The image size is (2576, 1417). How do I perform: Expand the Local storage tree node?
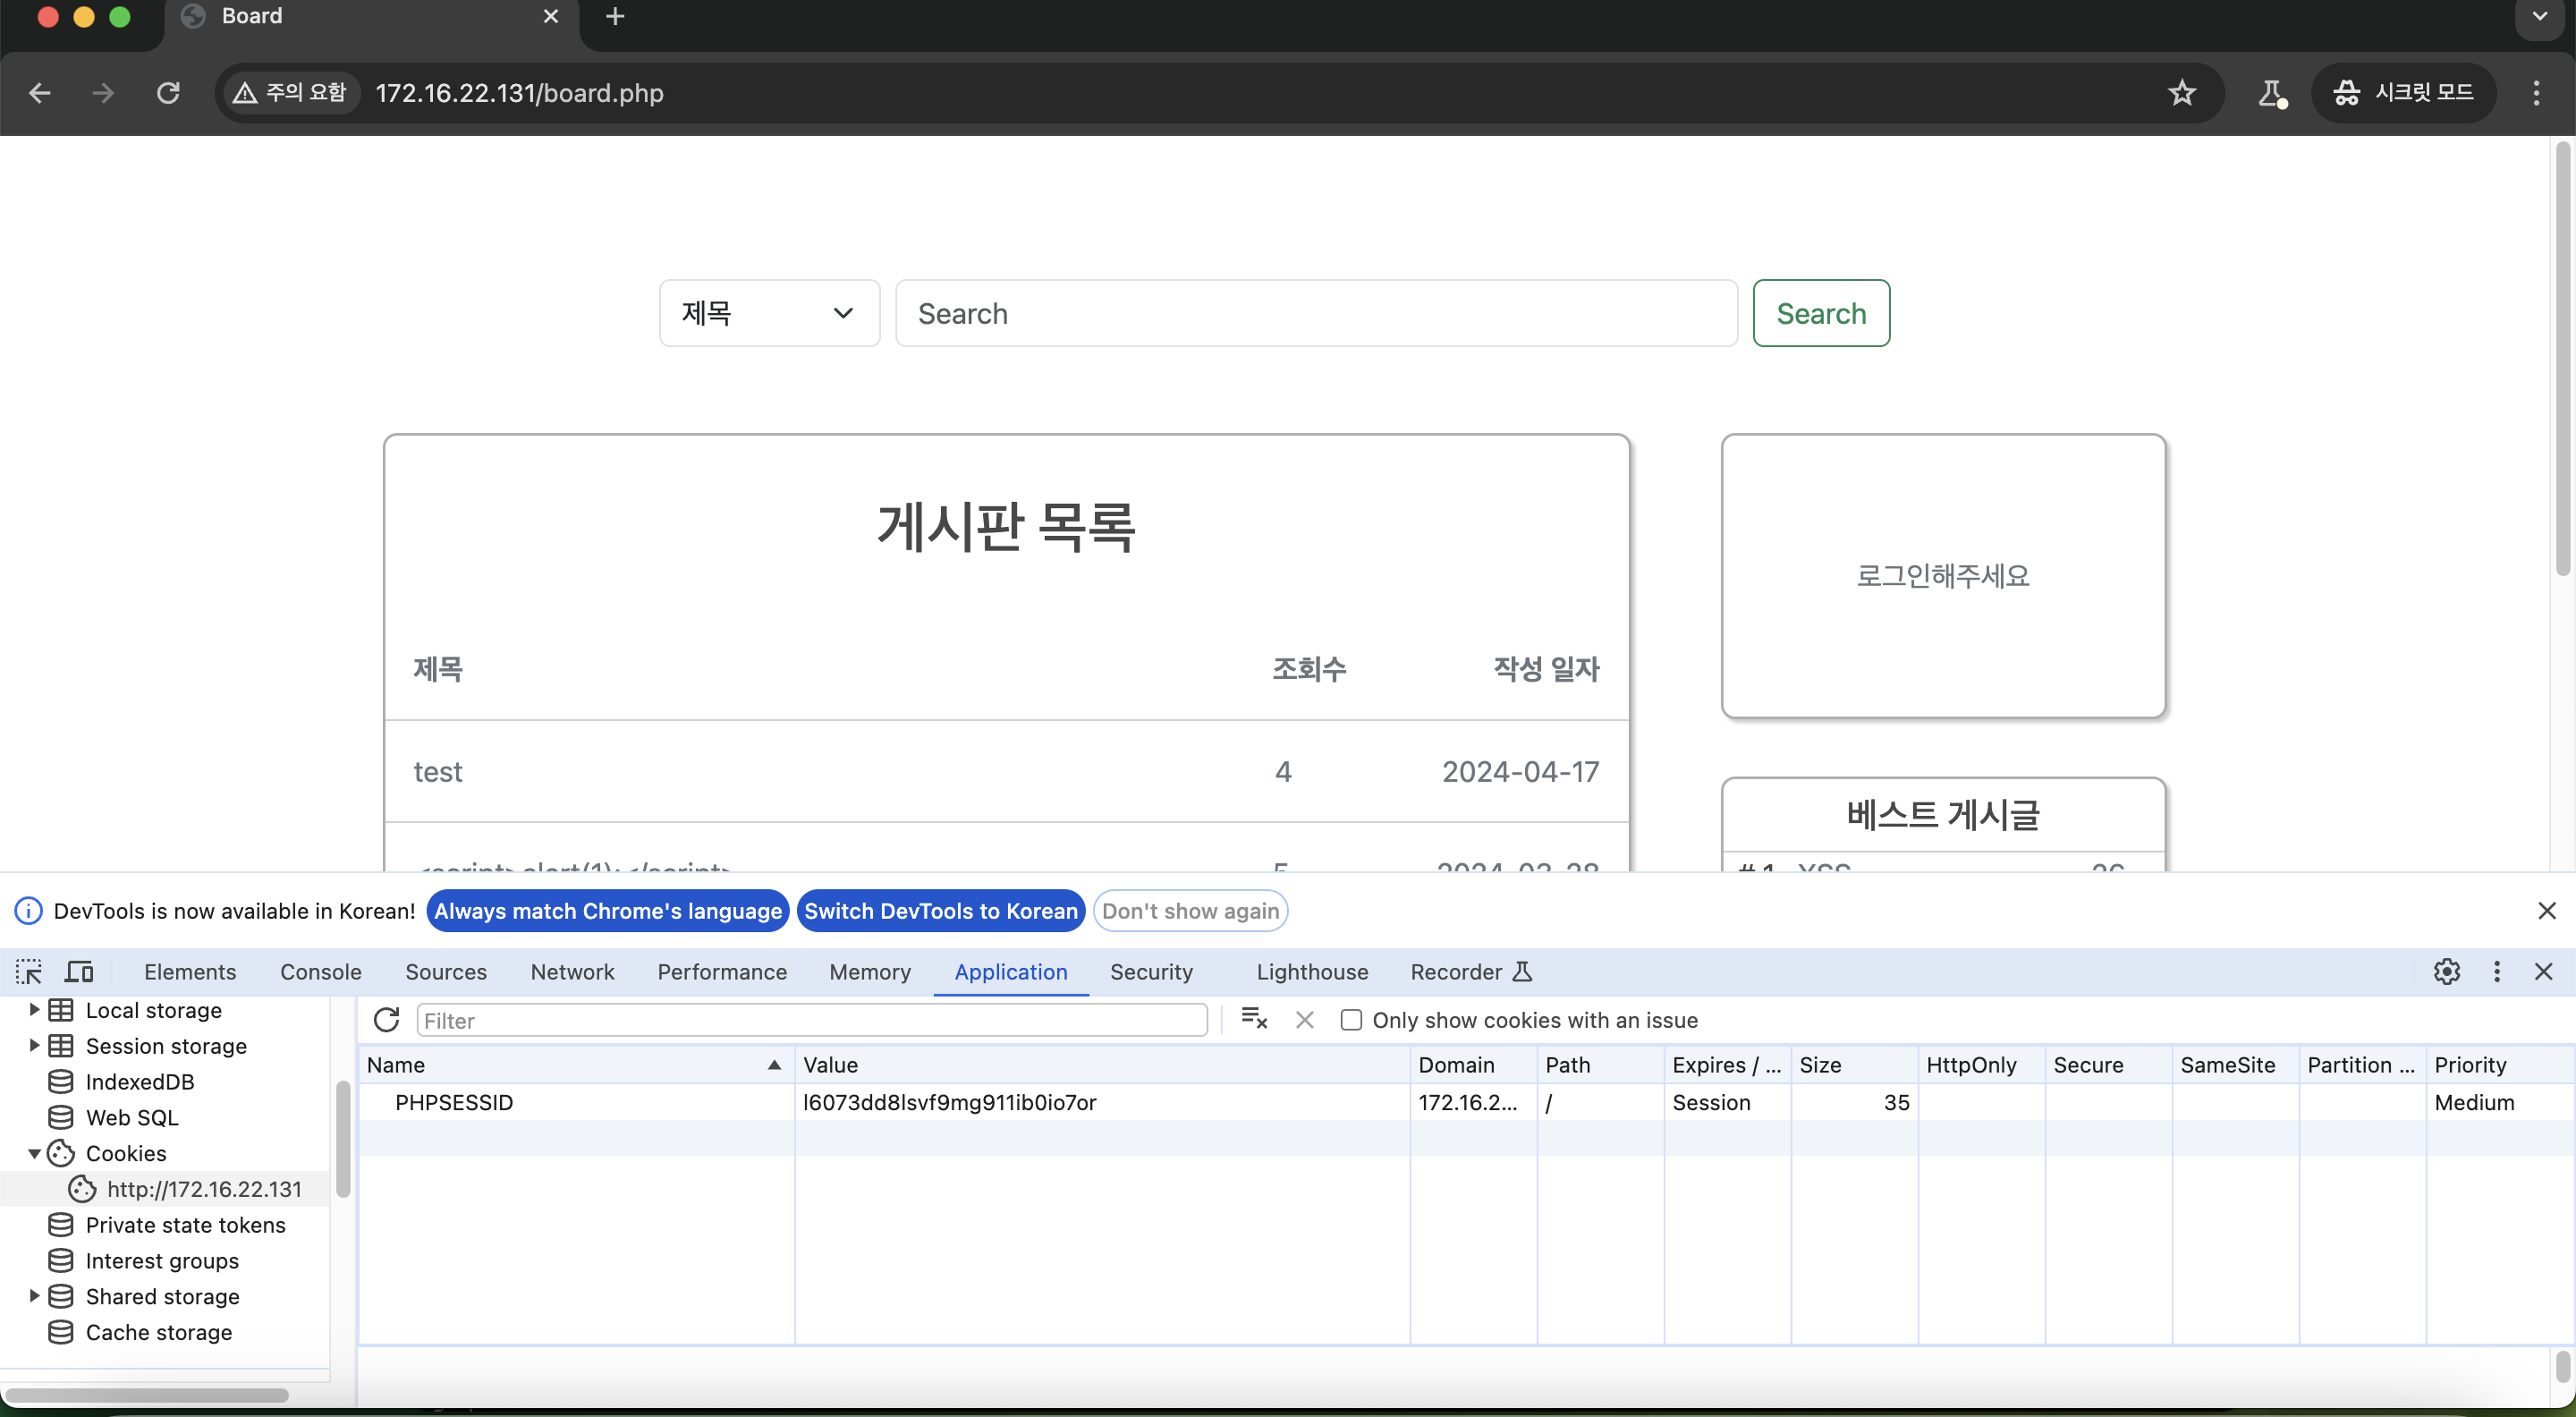point(33,1010)
